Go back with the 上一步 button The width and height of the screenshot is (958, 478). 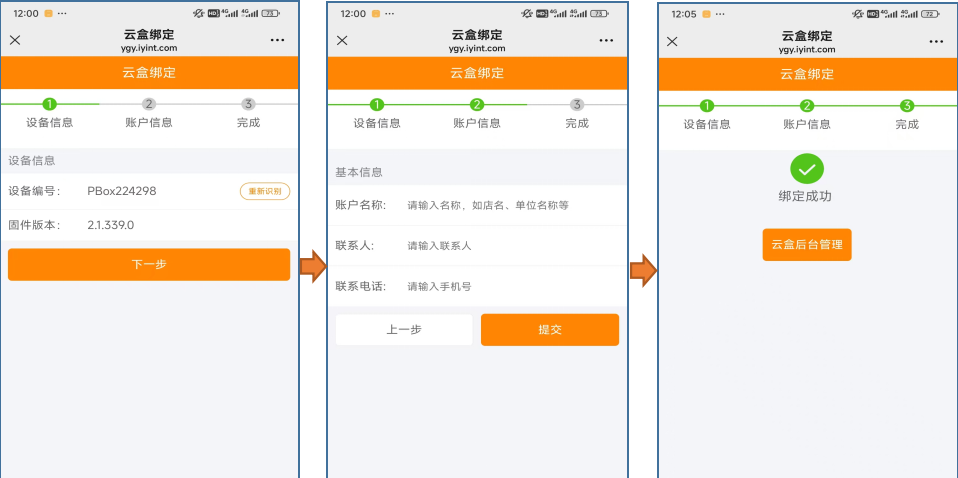point(404,330)
